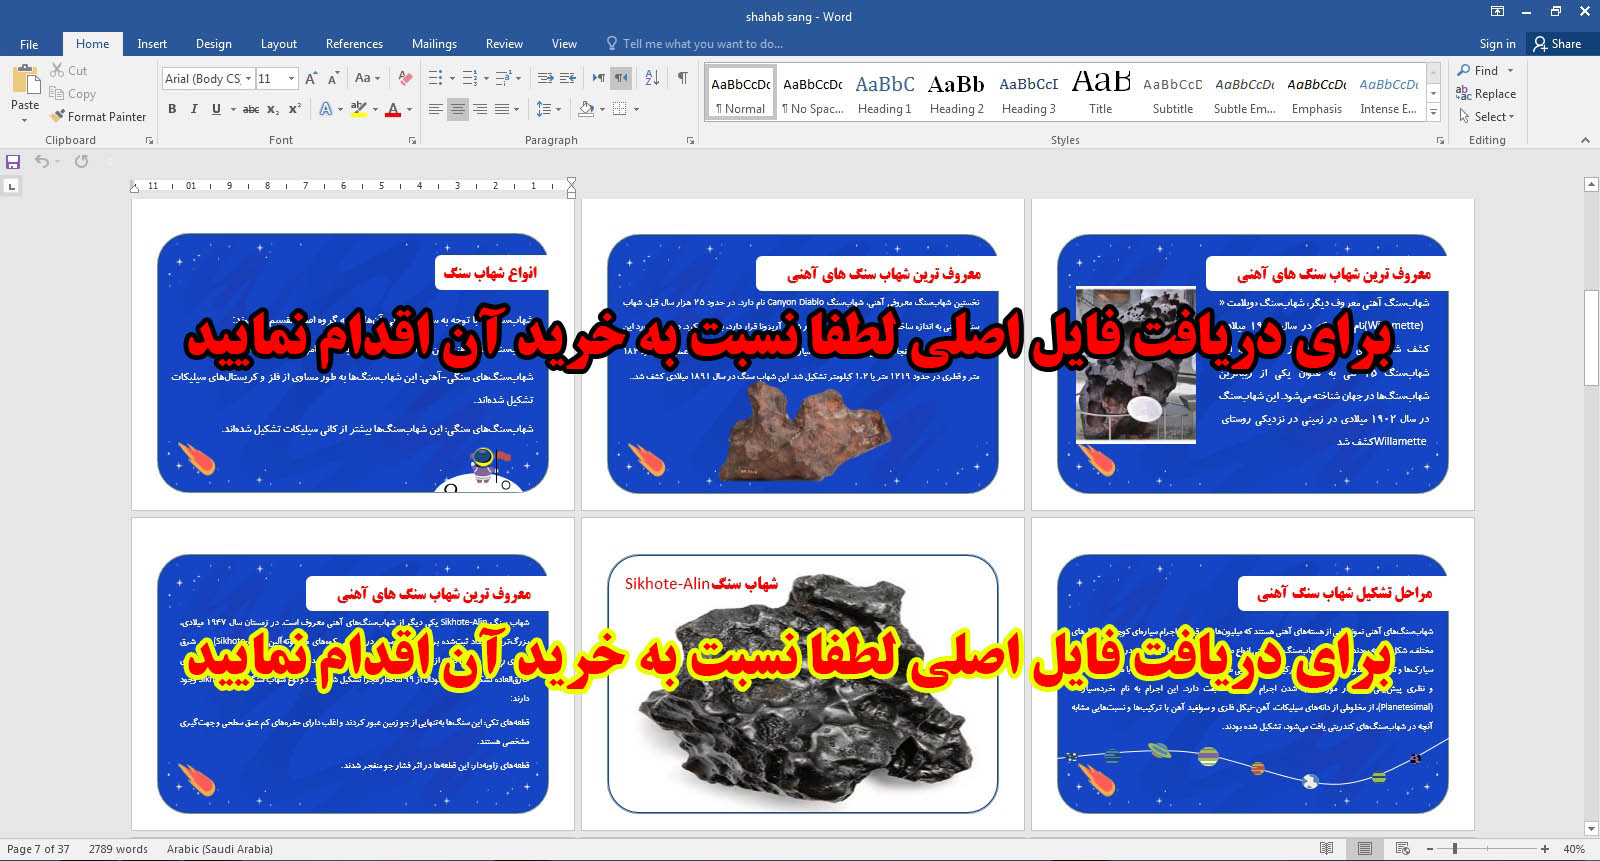
Task: Open Paragraph dialog launcher
Action: coord(690,141)
